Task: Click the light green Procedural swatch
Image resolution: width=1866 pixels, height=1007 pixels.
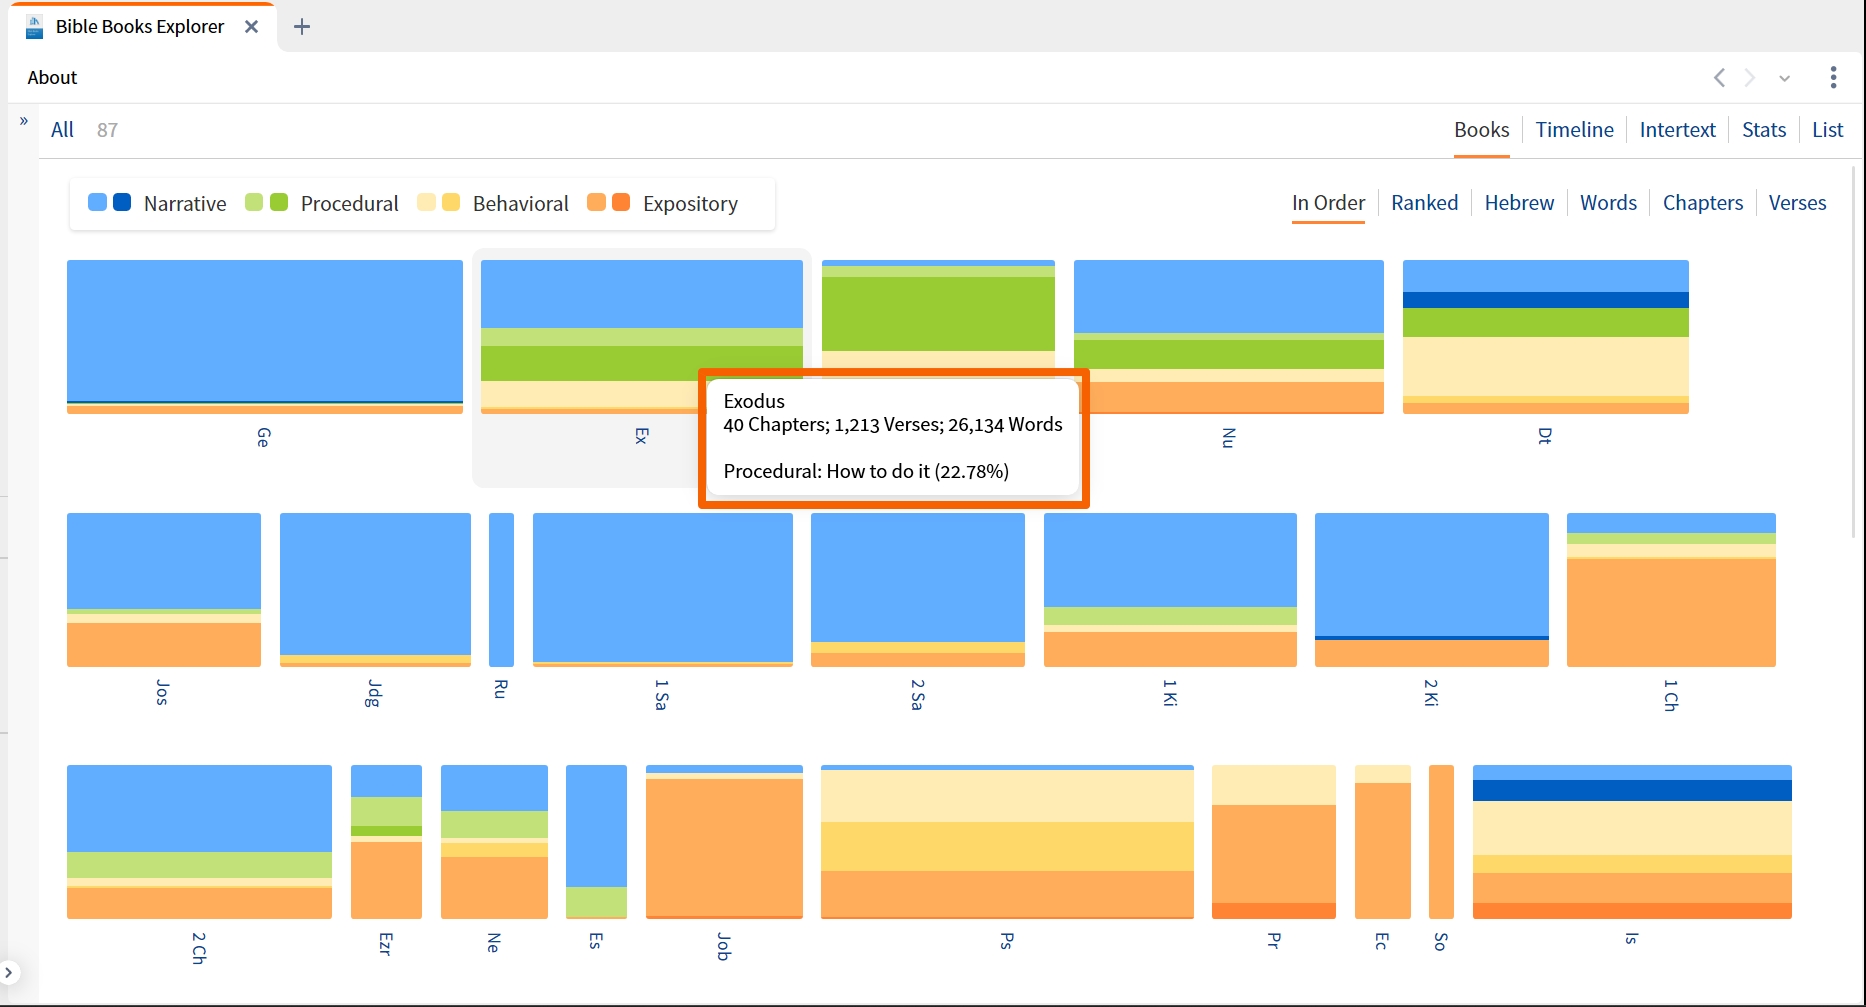Action: 254,202
